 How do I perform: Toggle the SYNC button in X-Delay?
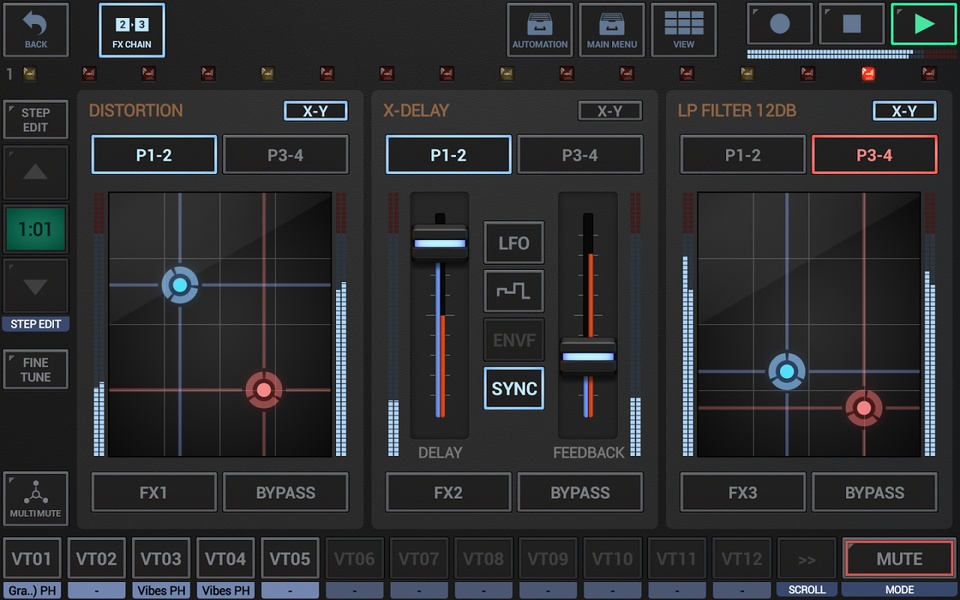(514, 388)
